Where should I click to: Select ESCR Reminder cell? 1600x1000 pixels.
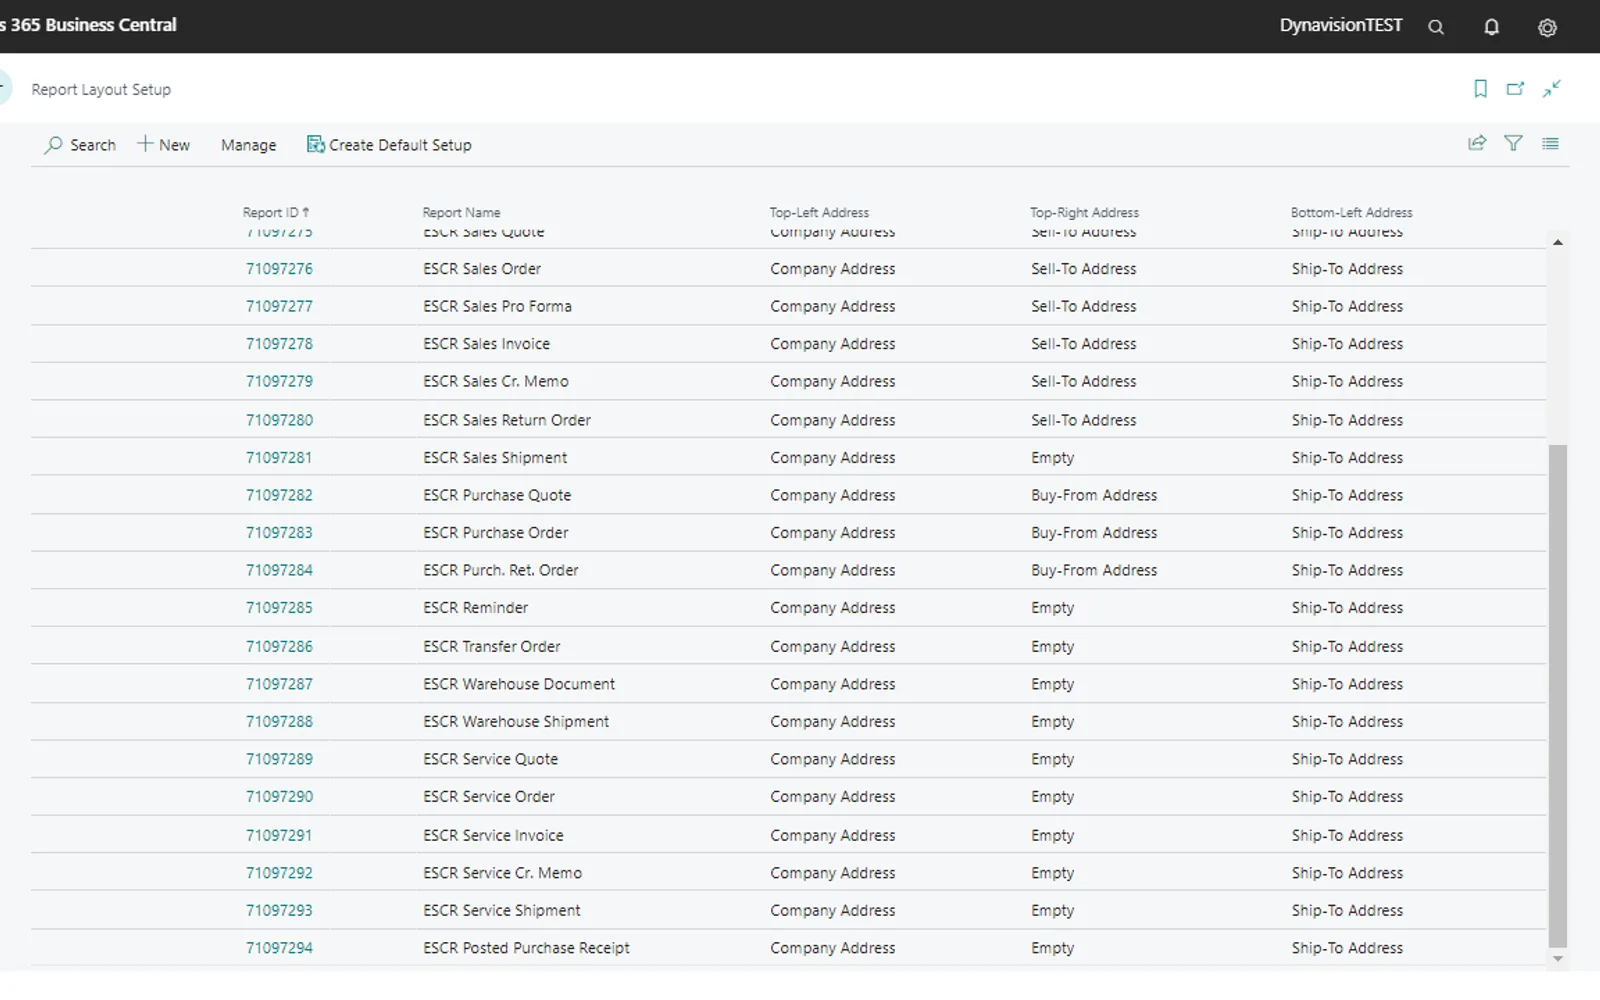tap(475, 608)
